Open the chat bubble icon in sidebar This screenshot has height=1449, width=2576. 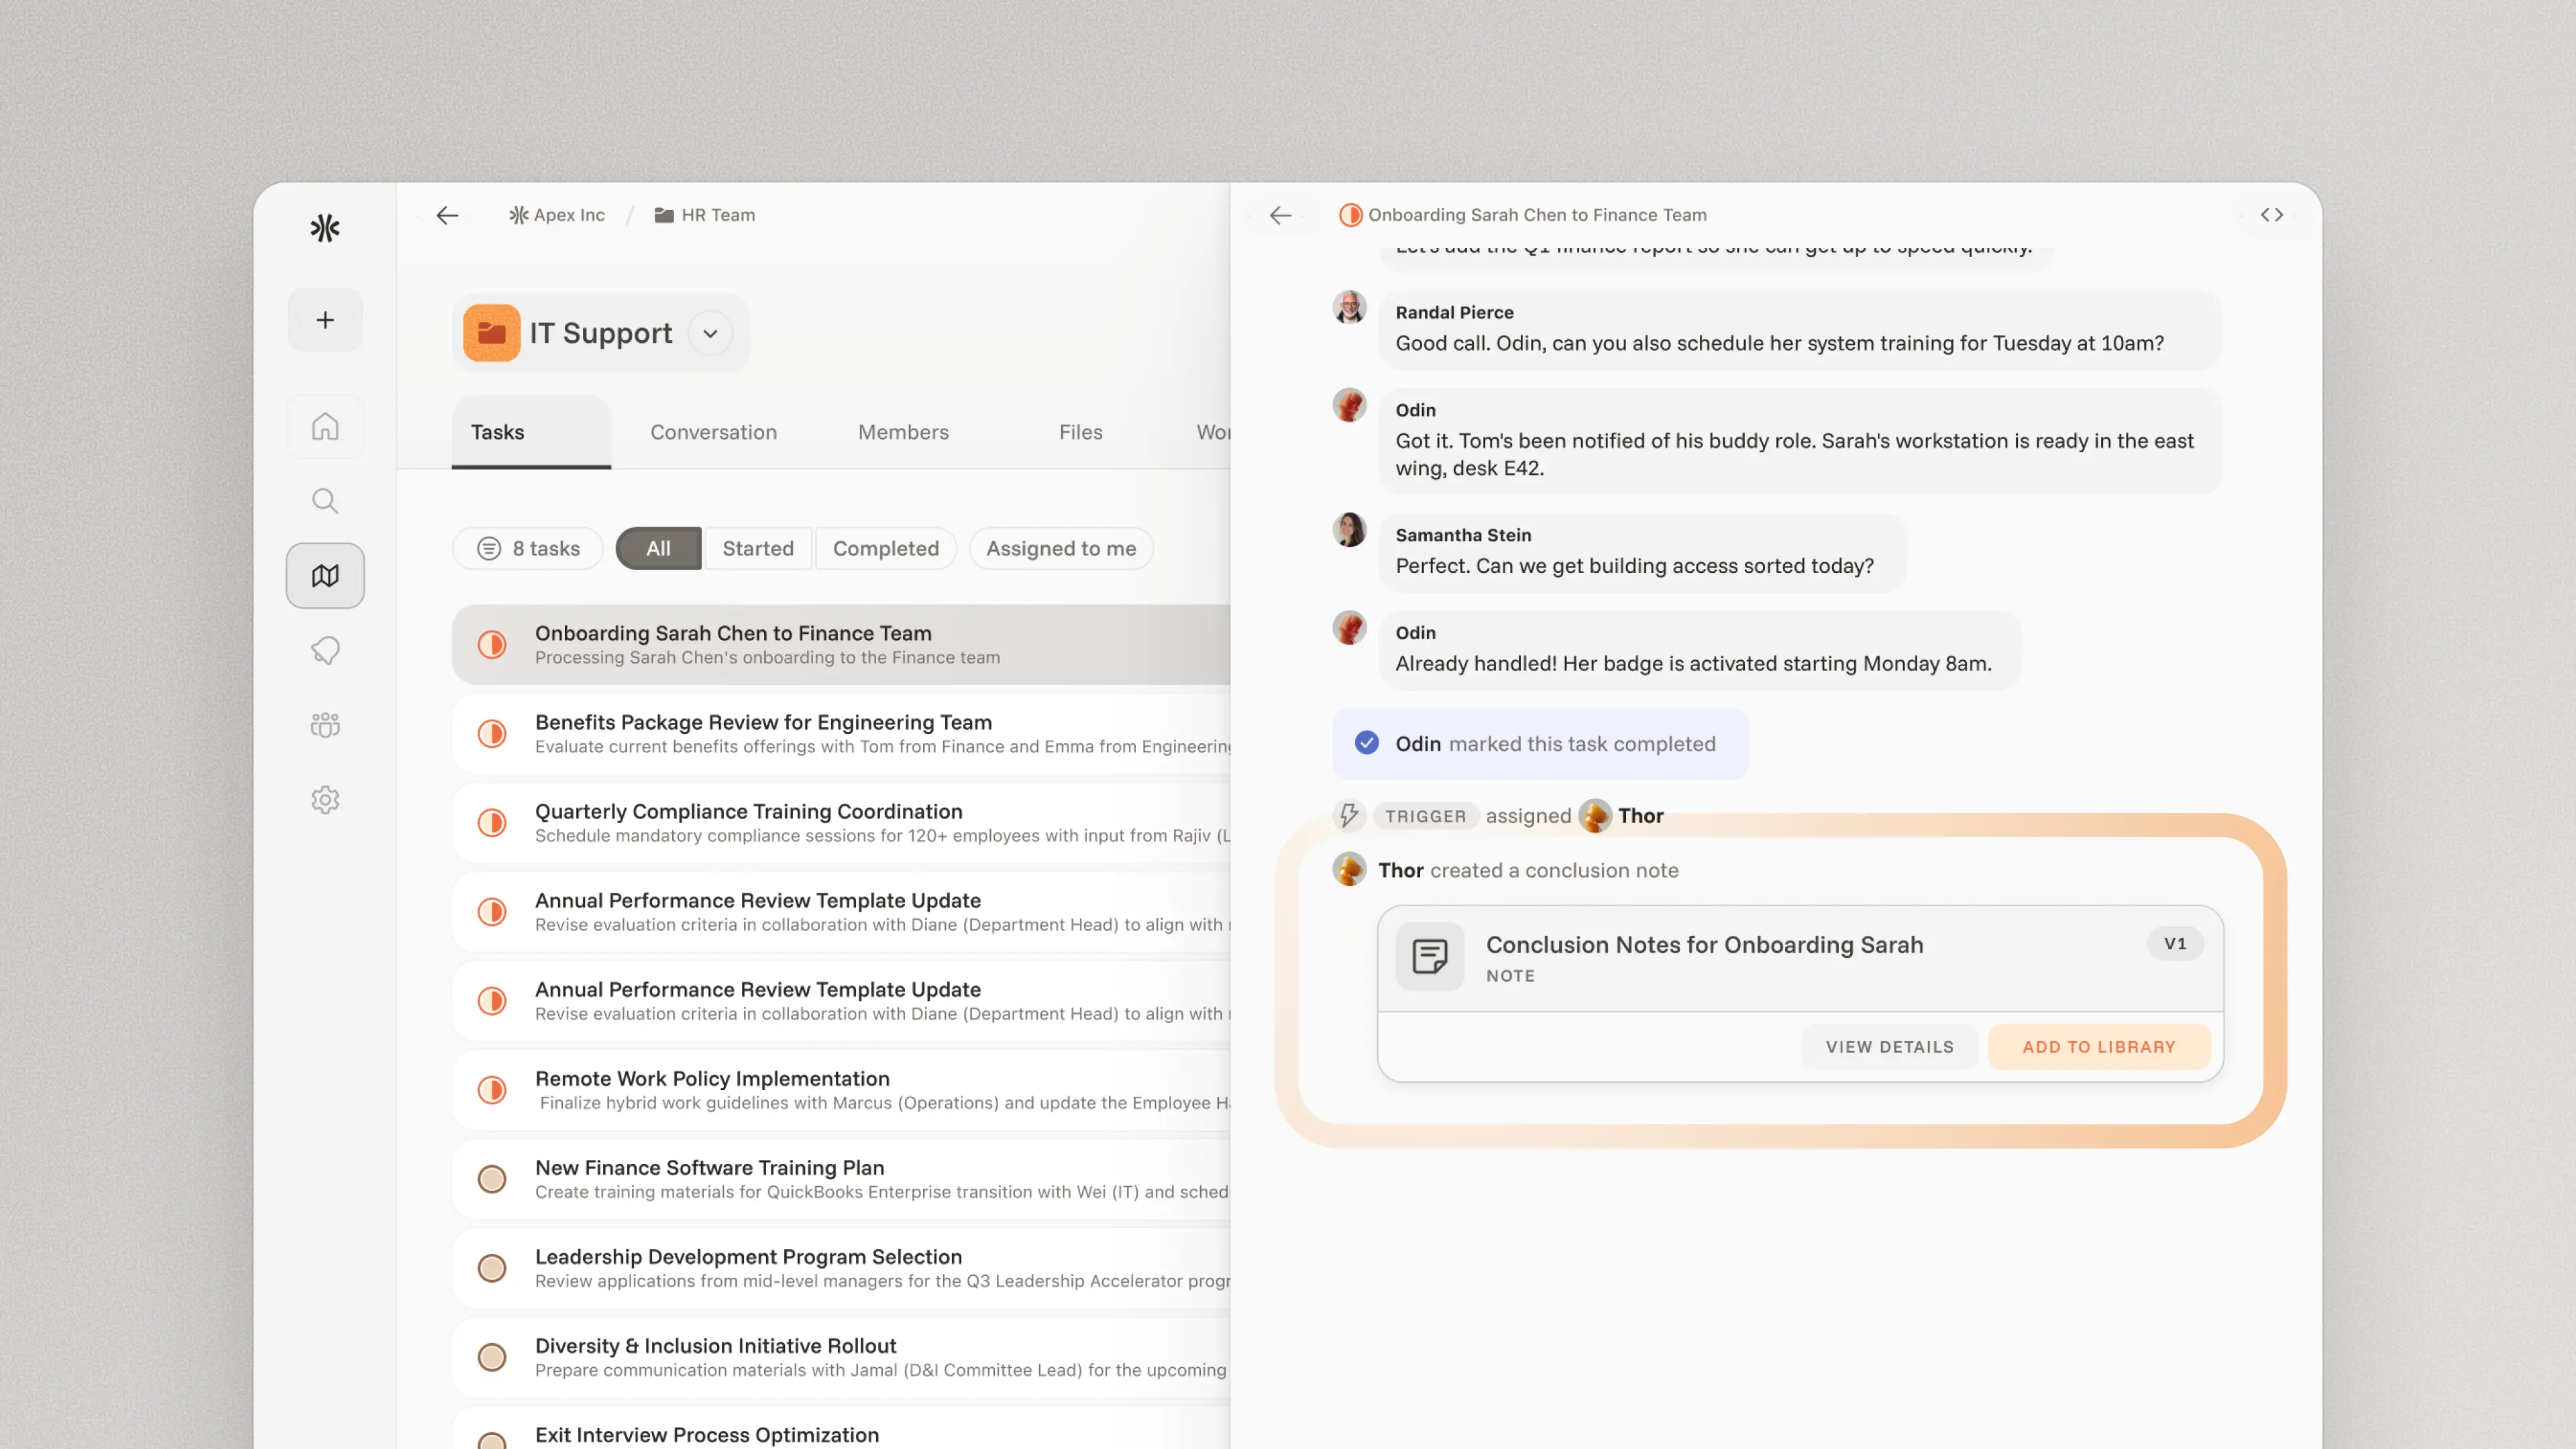pyautogui.click(x=325, y=651)
